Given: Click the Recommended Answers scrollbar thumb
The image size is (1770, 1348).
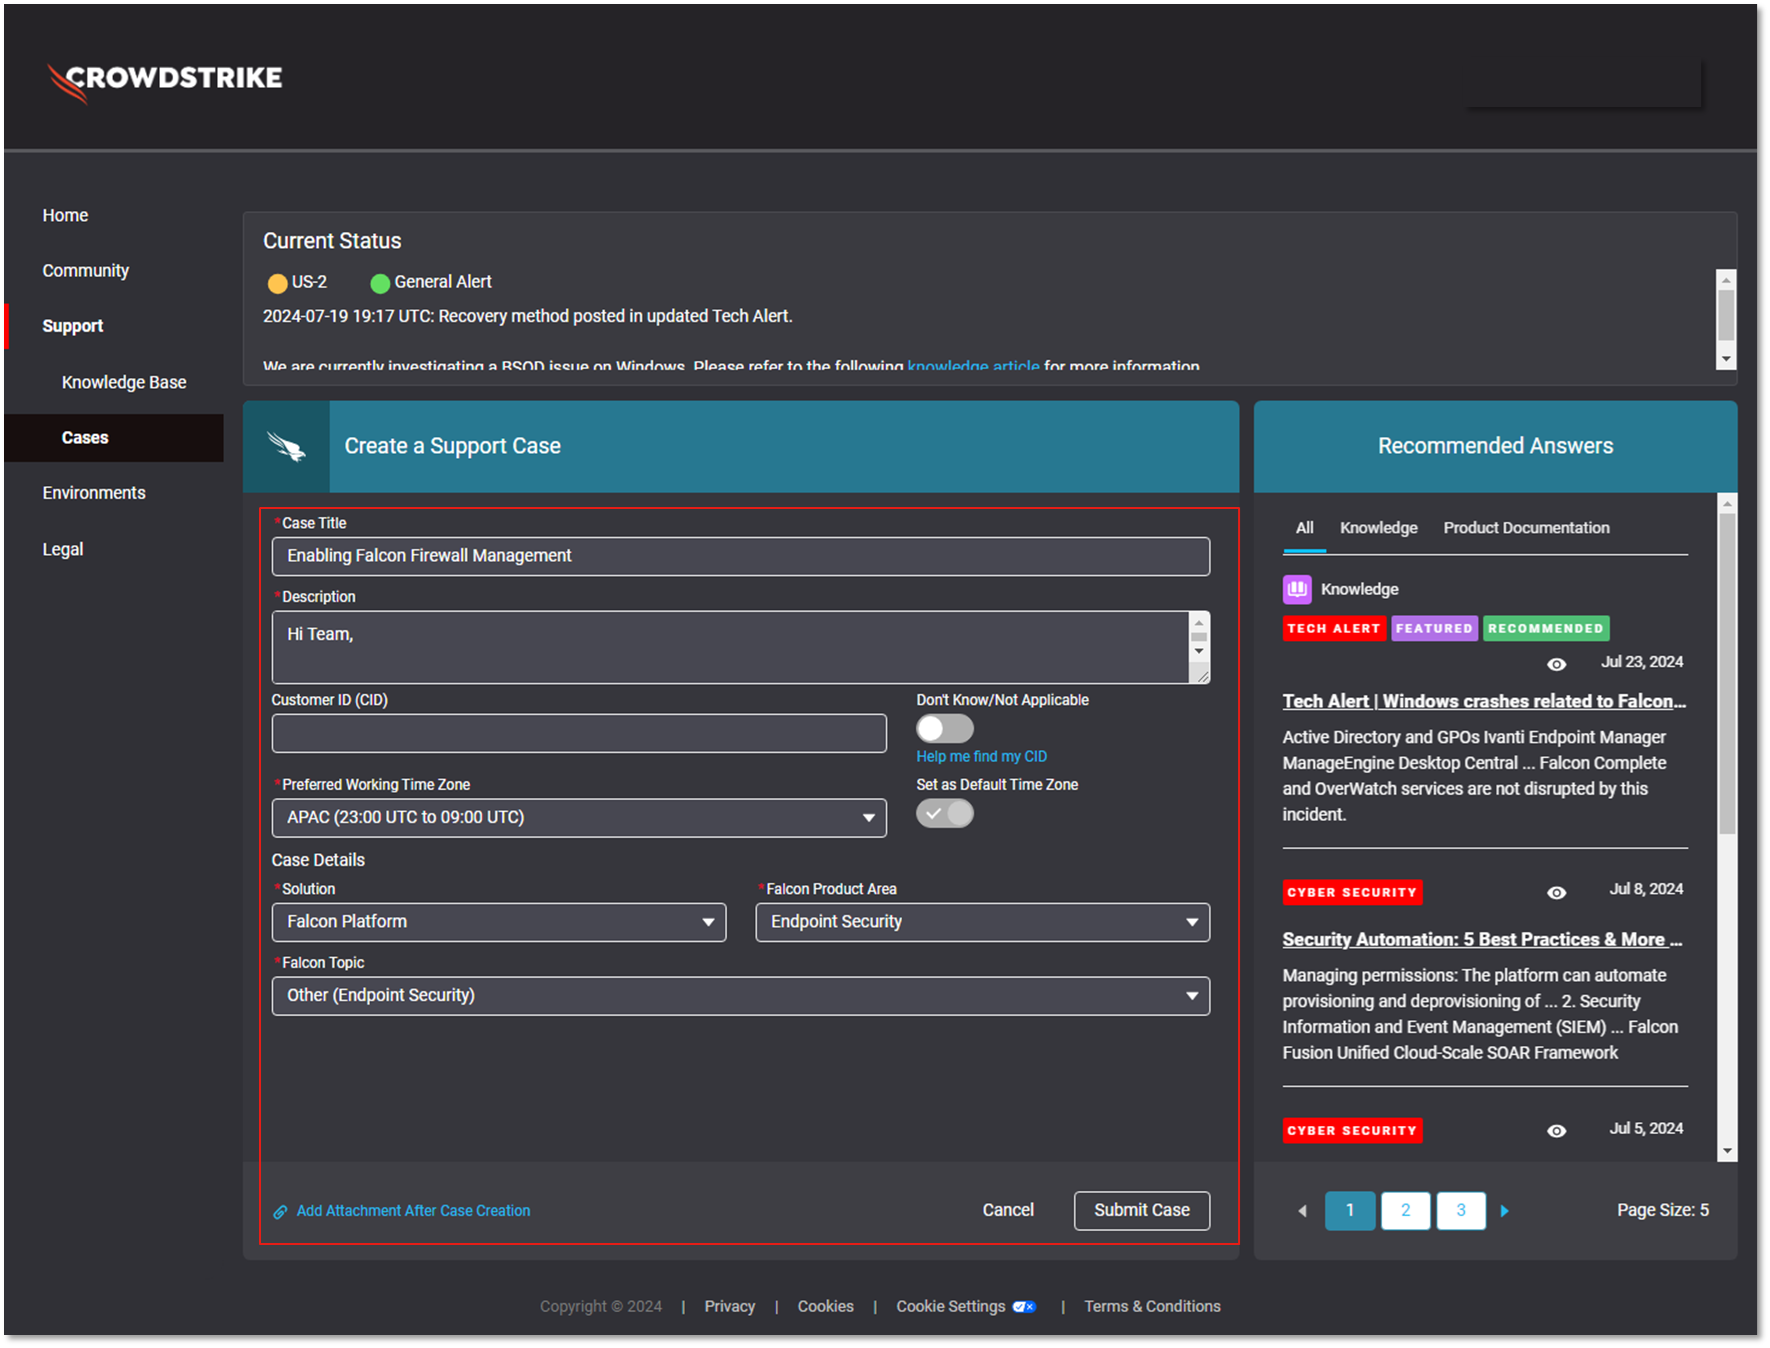Looking at the screenshot, I should (1727, 675).
